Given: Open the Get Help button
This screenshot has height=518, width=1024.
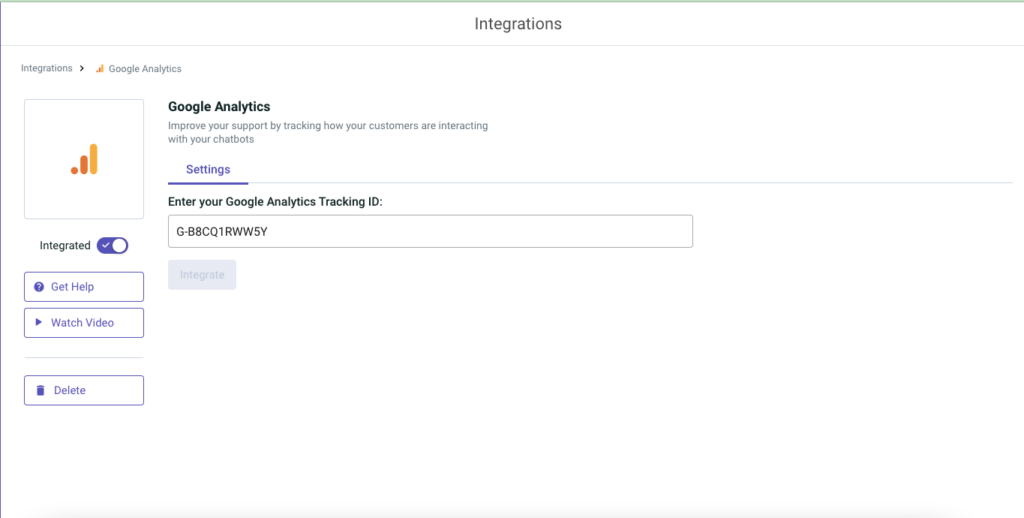Looking at the screenshot, I should pyautogui.click(x=84, y=287).
